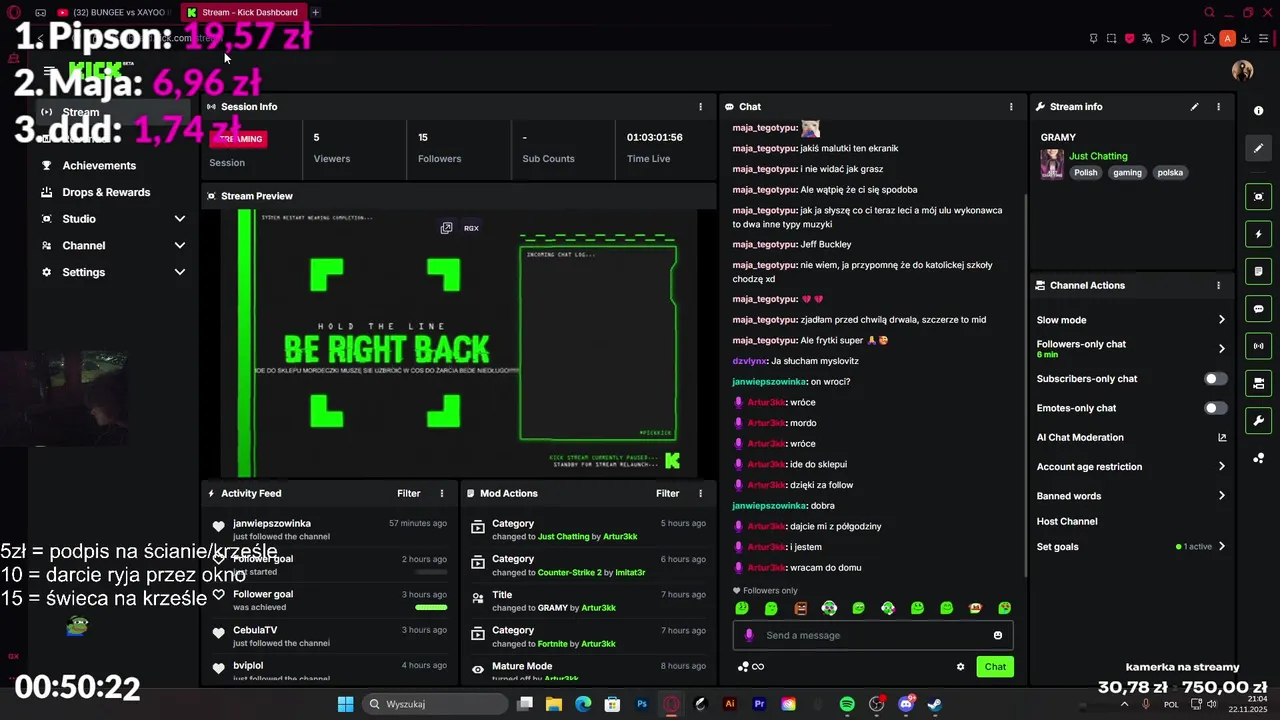The height and width of the screenshot is (720, 1280).
Task: Click Host Channel action
Action: pos(1067,521)
